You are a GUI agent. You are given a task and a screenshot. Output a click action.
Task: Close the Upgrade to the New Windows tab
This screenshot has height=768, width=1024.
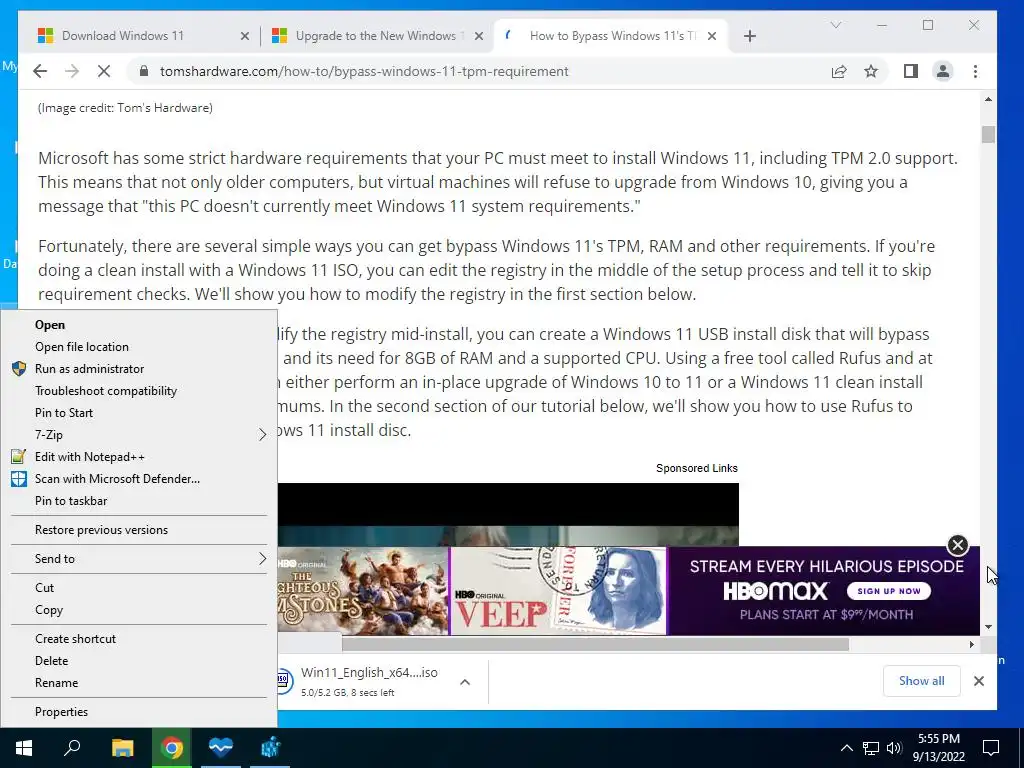click(x=479, y=36)
